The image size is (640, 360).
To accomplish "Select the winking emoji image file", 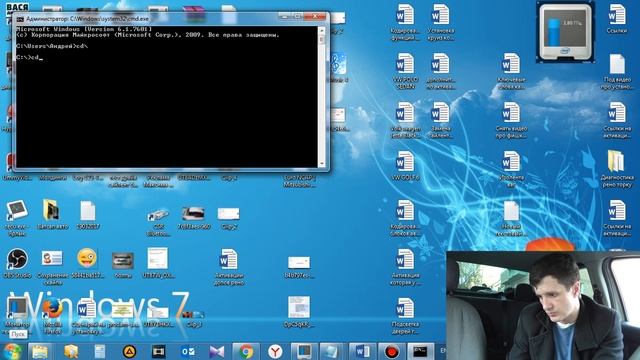I will pos(87,263).
